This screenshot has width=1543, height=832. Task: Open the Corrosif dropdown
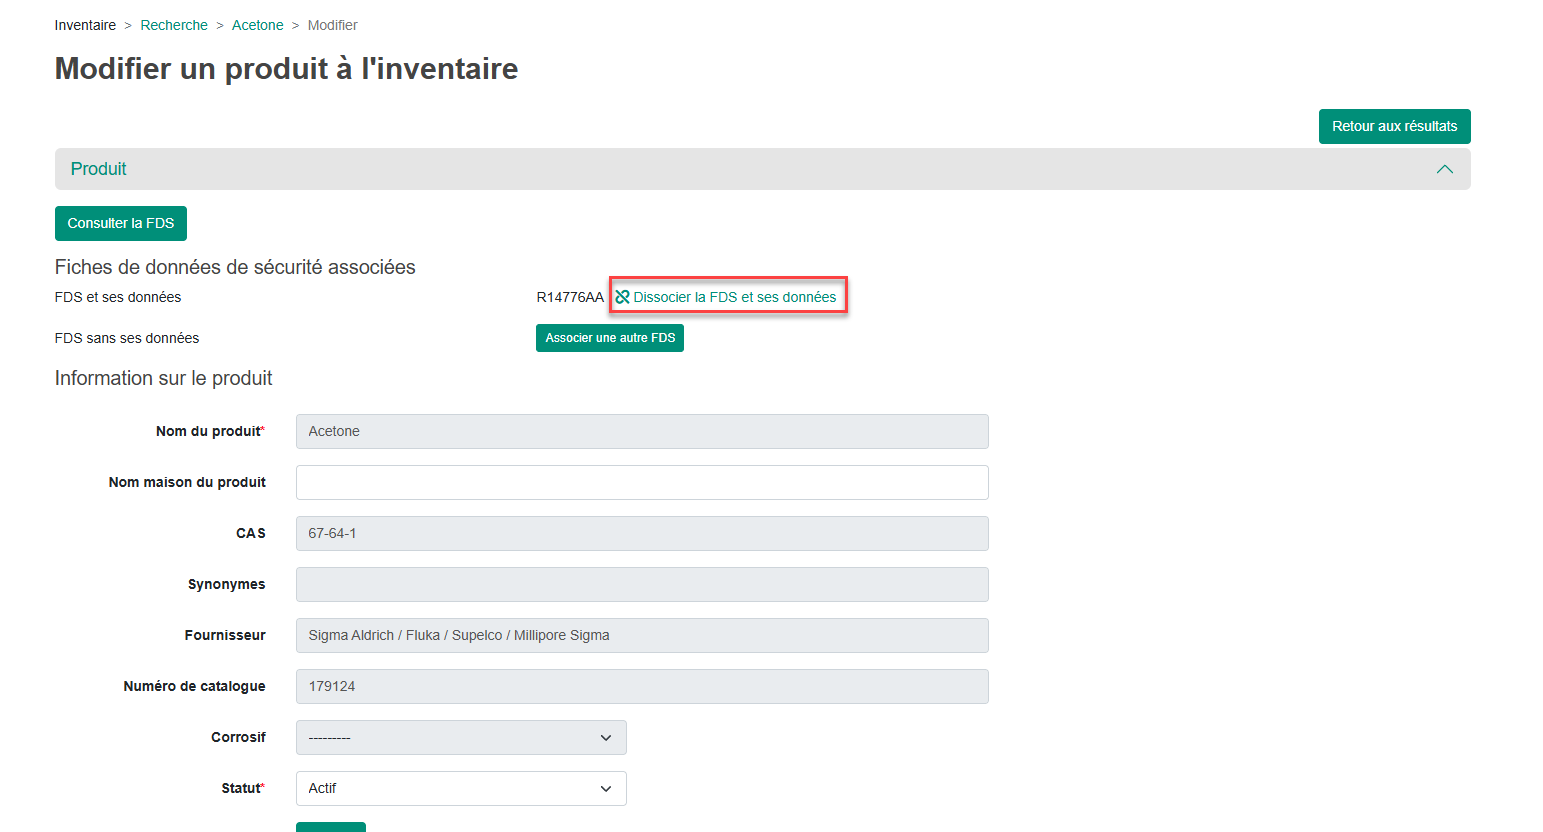[x=461, y=737]
